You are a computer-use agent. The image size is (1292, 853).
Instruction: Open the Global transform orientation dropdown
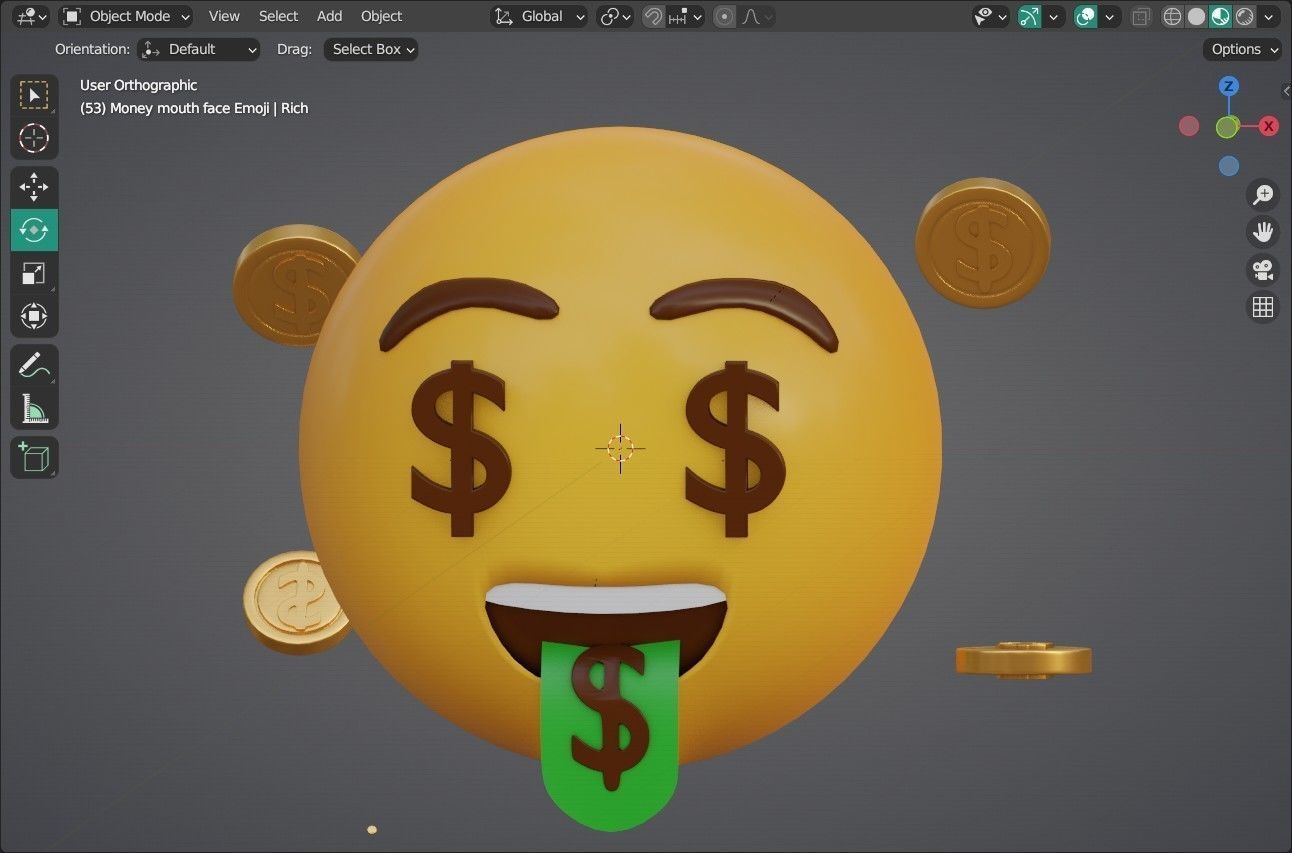click(x=539, y=16)
